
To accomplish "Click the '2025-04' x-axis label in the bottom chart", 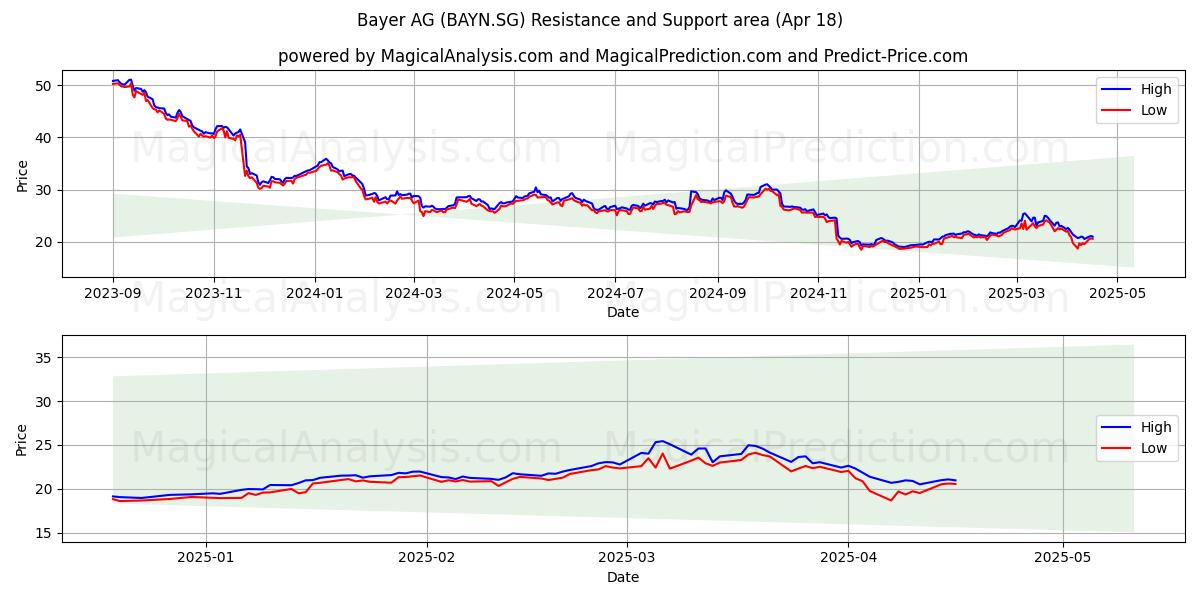I will pos(848,559).
